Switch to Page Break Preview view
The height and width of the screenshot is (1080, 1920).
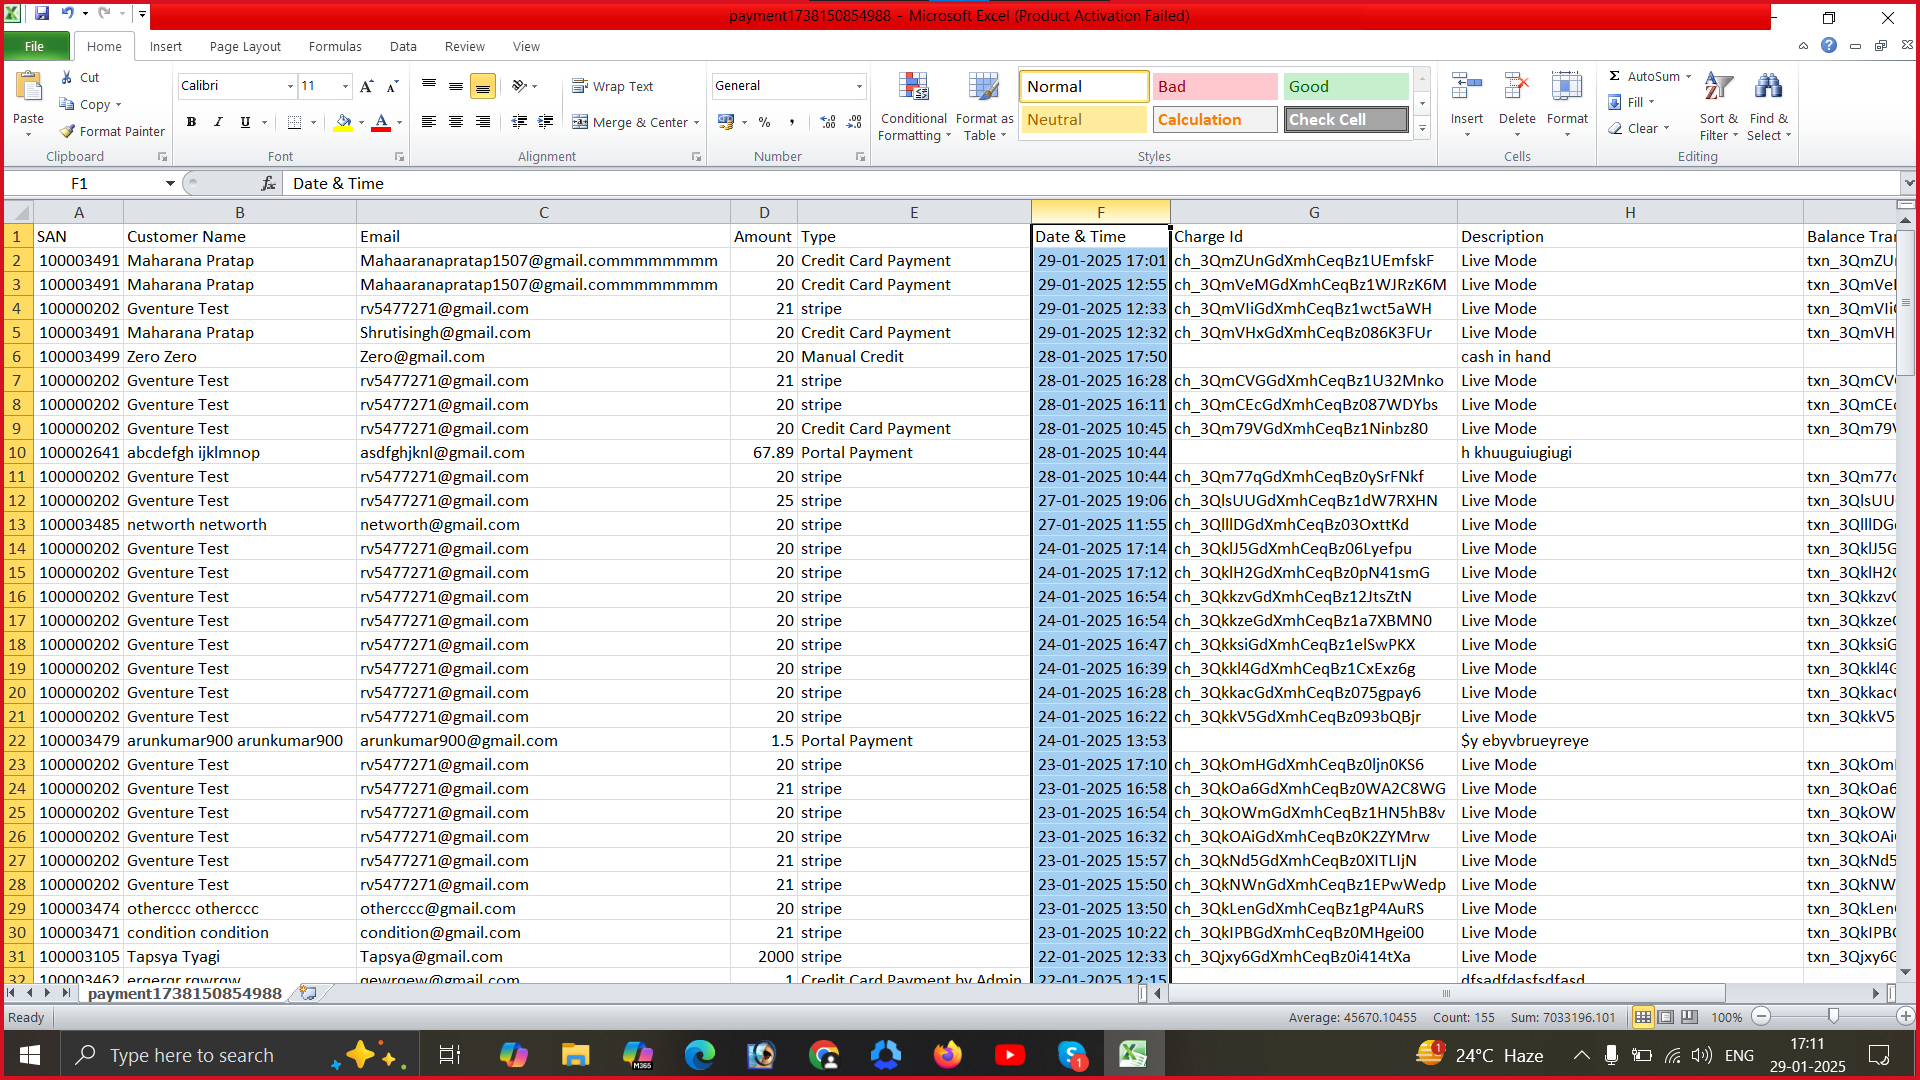[x=1689, y=1017]
